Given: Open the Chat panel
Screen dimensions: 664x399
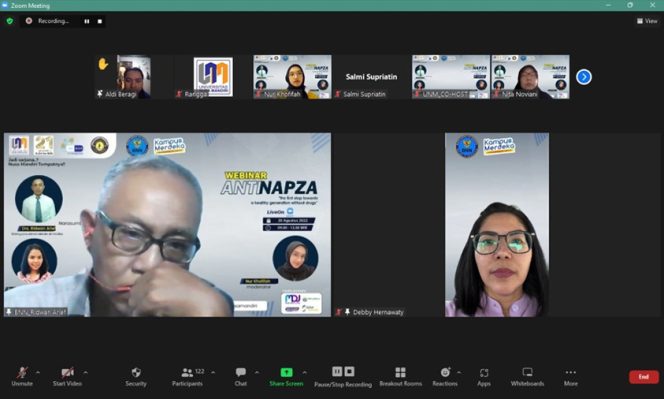Looking at the screenshot, I should pyautogui.click(x=241, y=376).
